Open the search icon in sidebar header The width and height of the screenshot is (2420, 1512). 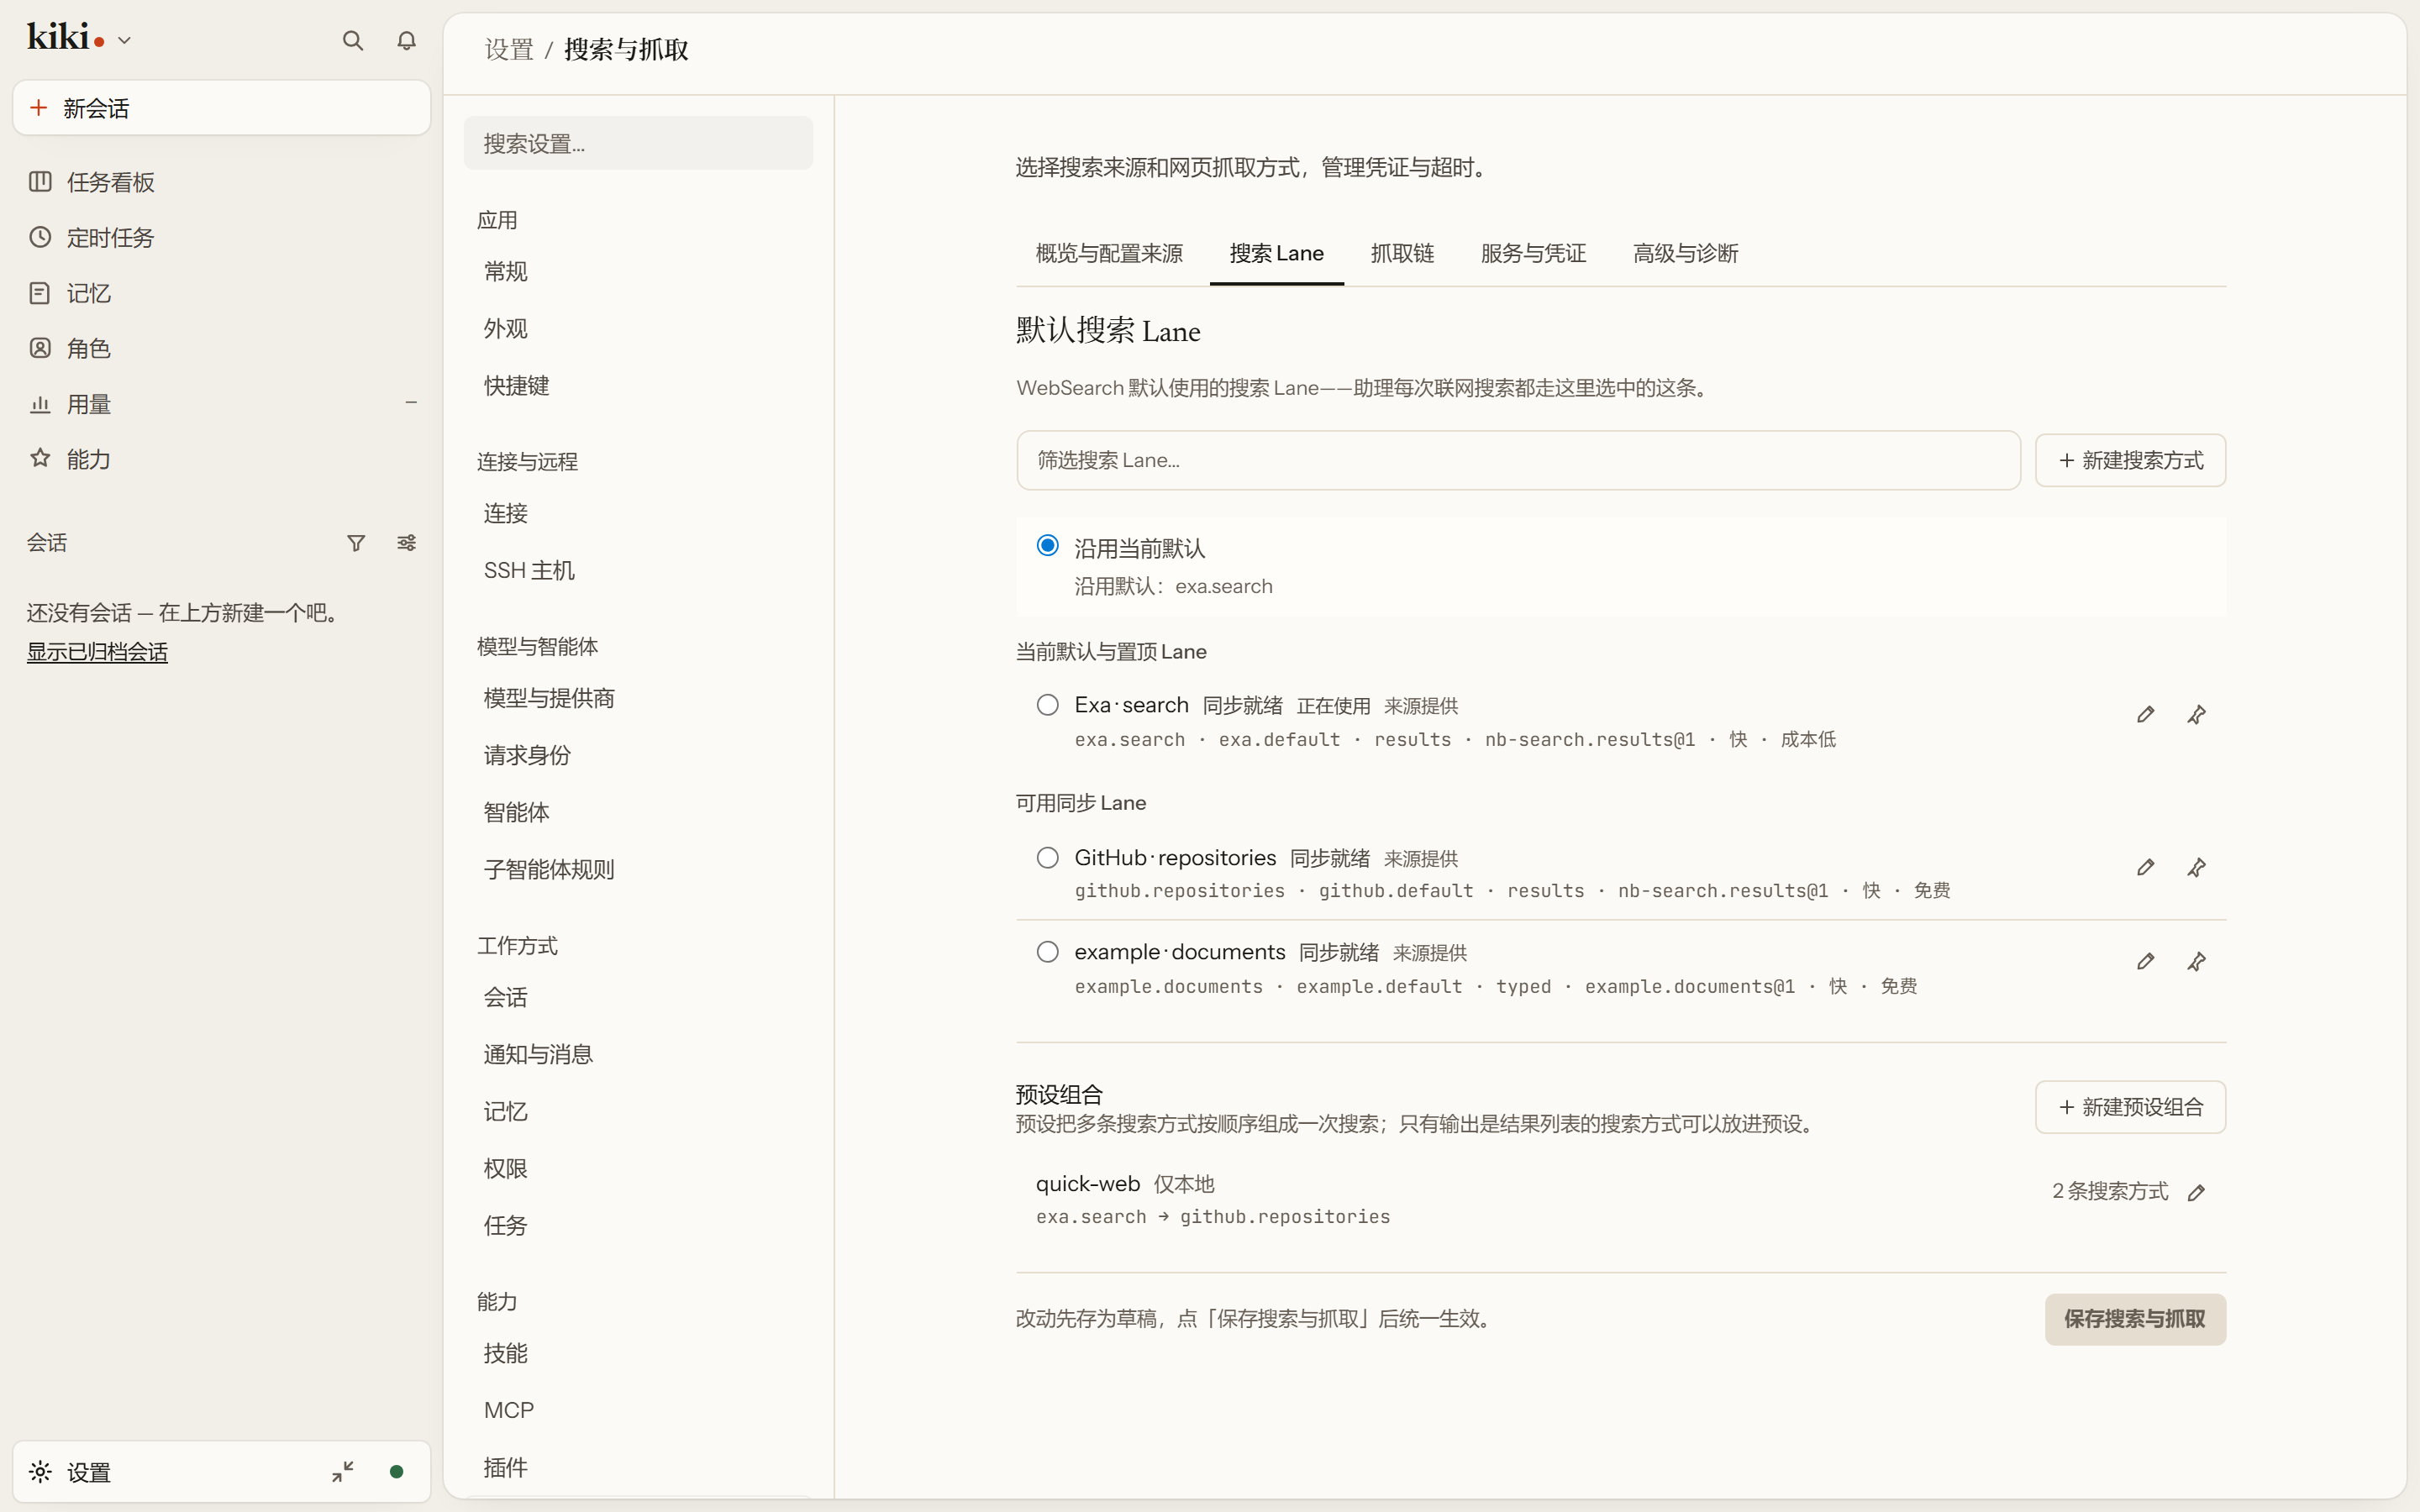click(x=352, y=41)
